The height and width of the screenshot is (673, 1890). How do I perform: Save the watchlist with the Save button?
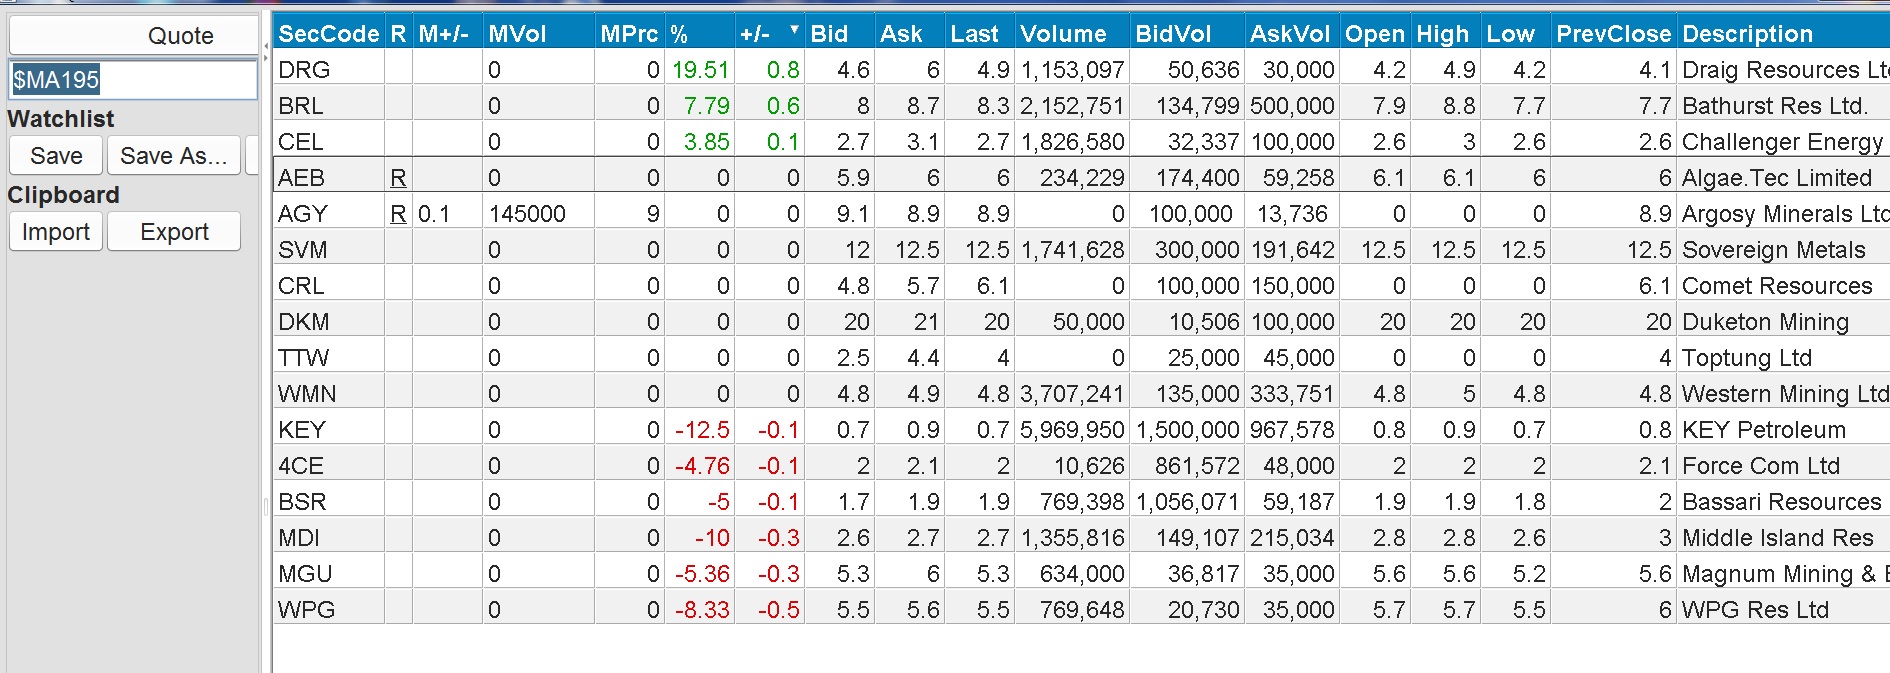click(56, 155)
